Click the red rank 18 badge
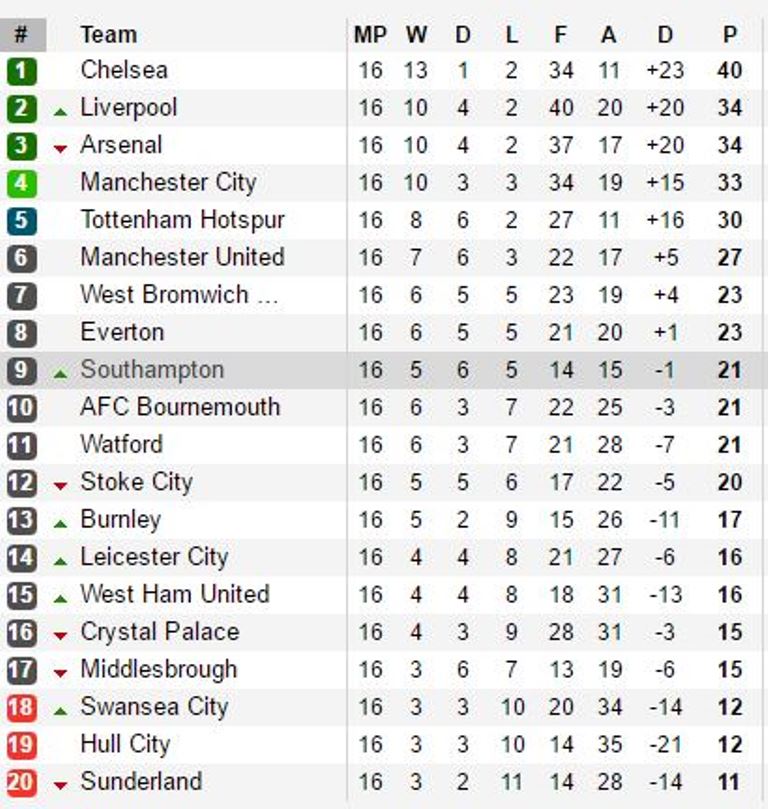The image size is (768, 809). click(21, 708)
